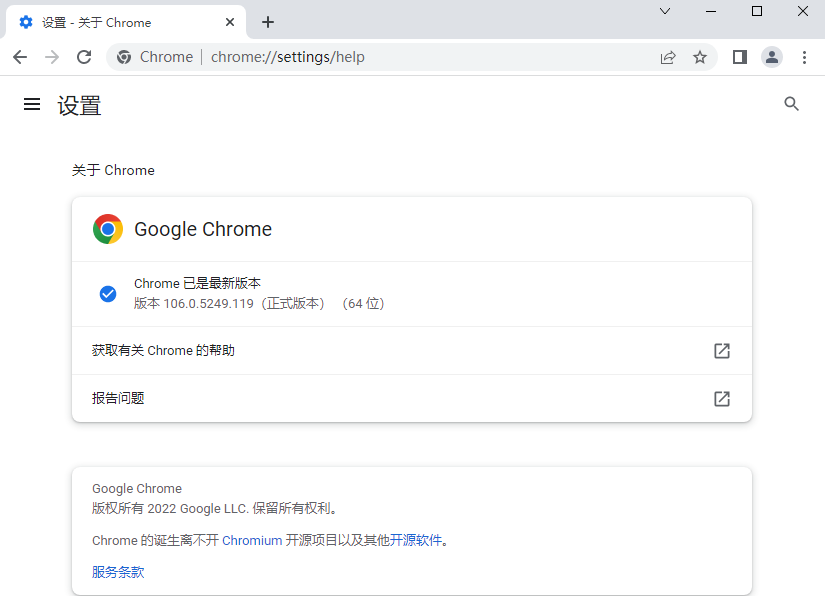This screenshot has height=596, width=825.
Task: Click the browser forward arrow
Action: (52, 57)
